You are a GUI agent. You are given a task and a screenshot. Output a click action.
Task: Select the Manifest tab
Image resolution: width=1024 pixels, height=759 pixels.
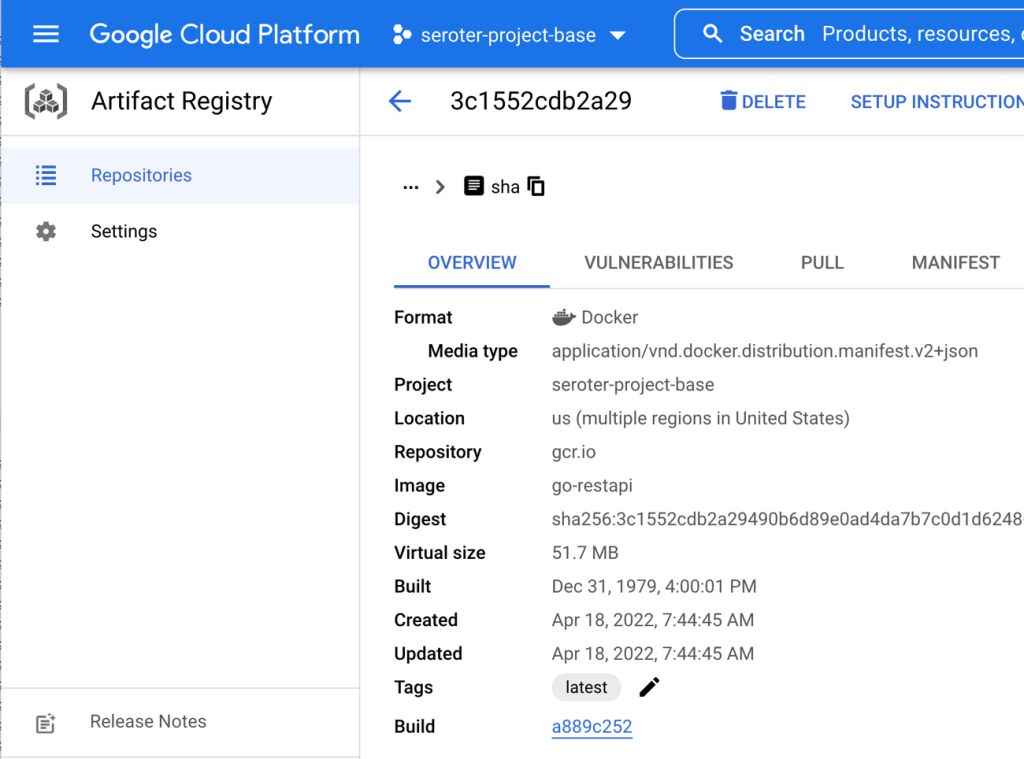point(955,263)
